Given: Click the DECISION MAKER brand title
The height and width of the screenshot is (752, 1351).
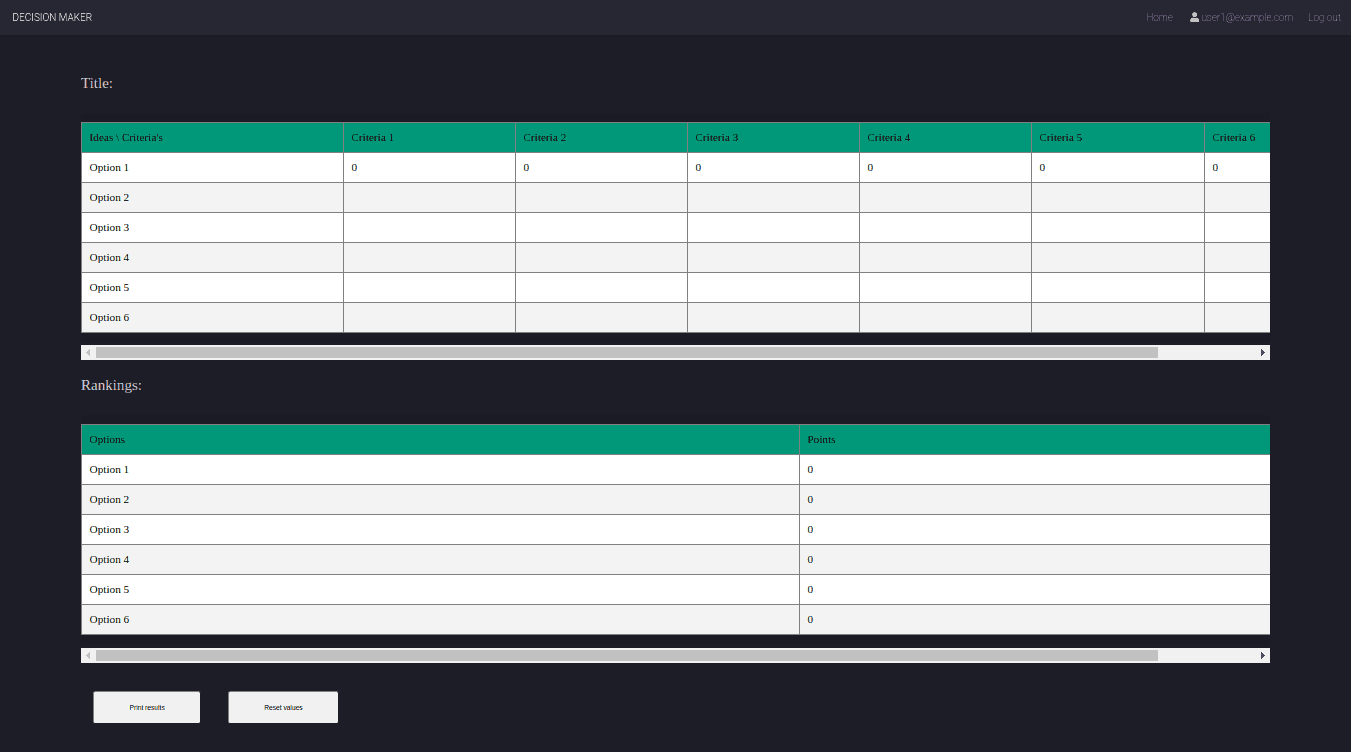Looking at the screenshot, I should click(x=52, y=17).
